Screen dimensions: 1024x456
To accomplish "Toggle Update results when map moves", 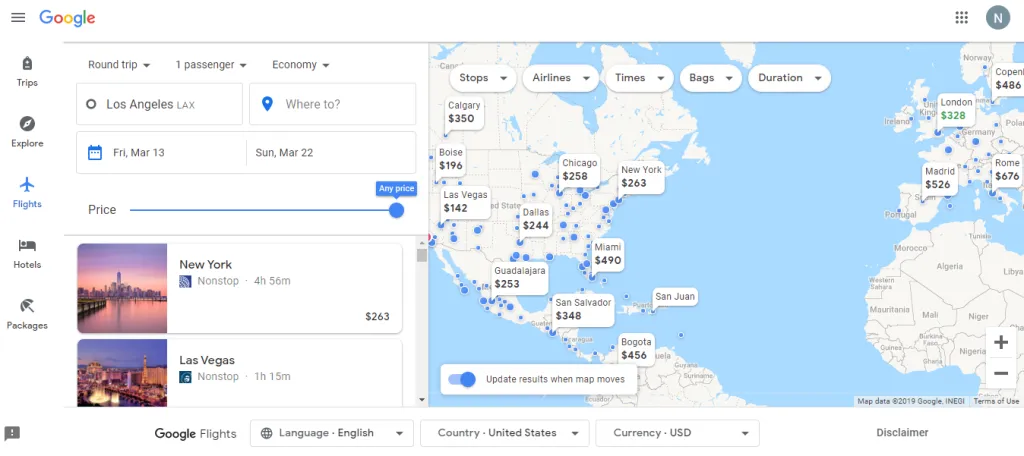I will [462, 379].
